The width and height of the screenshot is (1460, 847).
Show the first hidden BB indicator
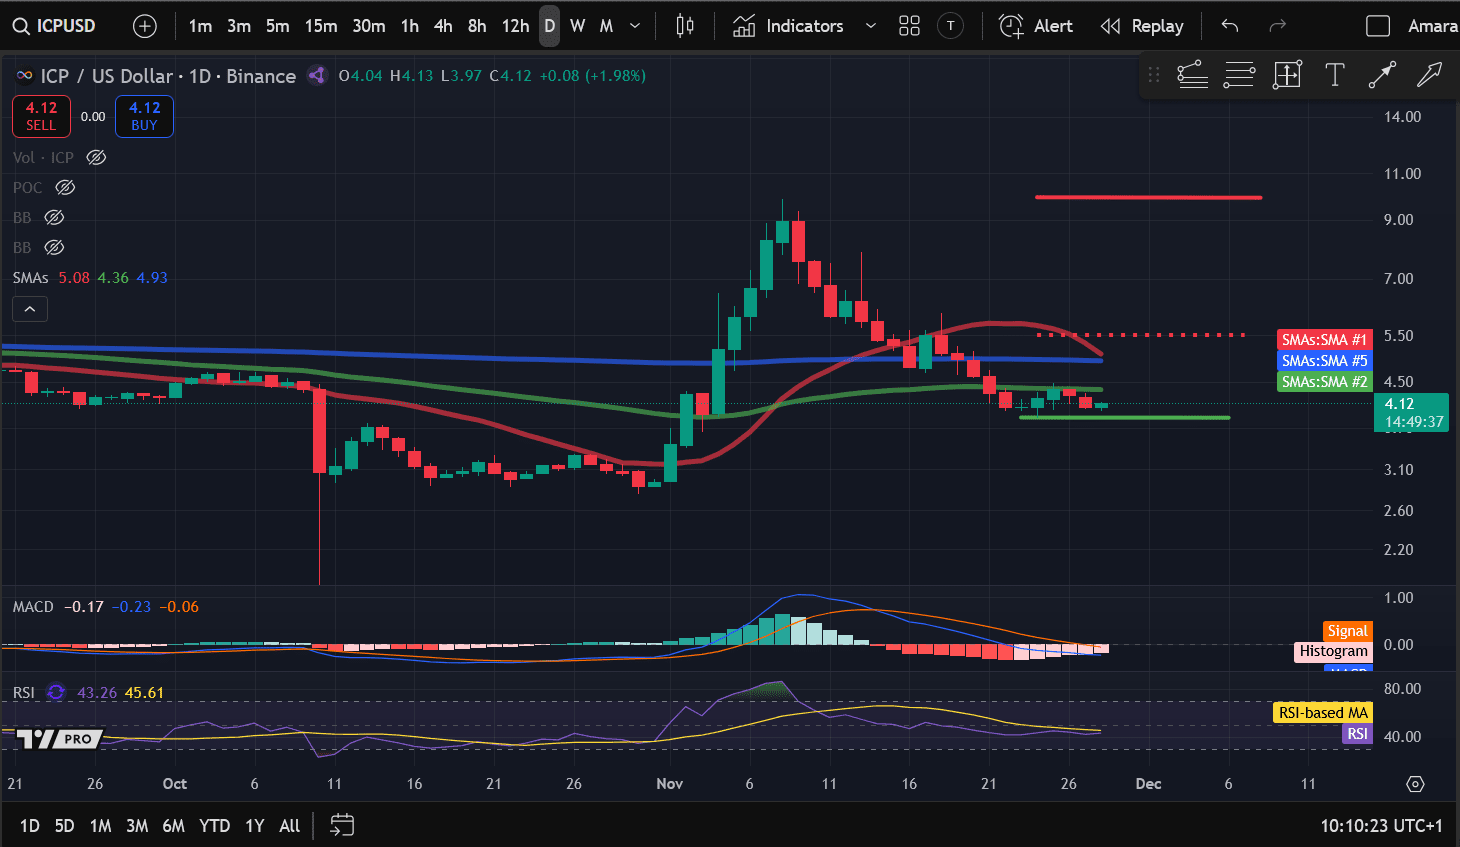(54, 217)
